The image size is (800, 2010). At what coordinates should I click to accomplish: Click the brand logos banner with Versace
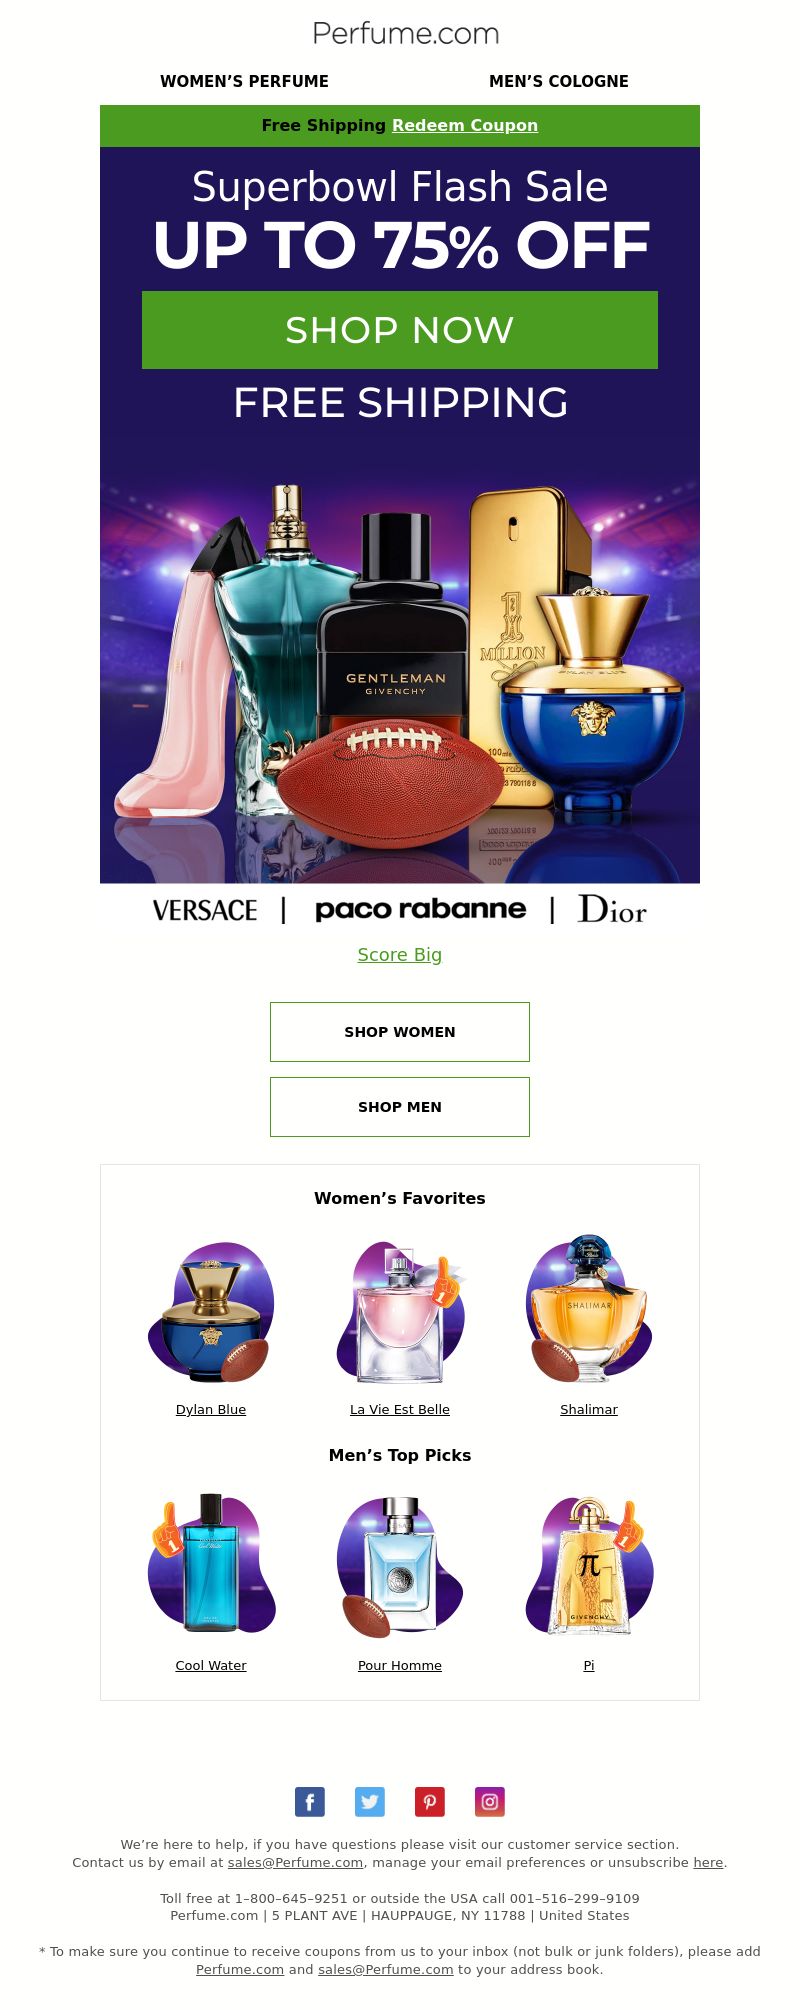click(x=400, y=909)
